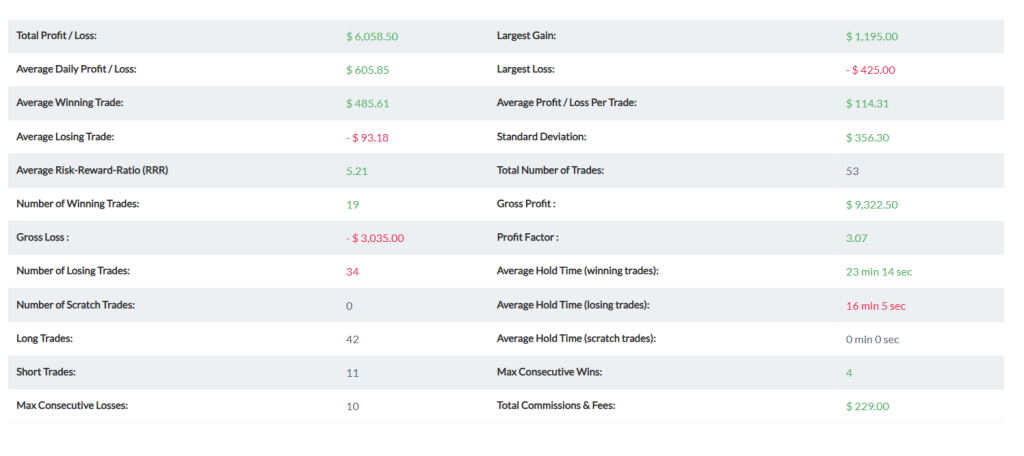Click the $ 485.61 value

368,103
